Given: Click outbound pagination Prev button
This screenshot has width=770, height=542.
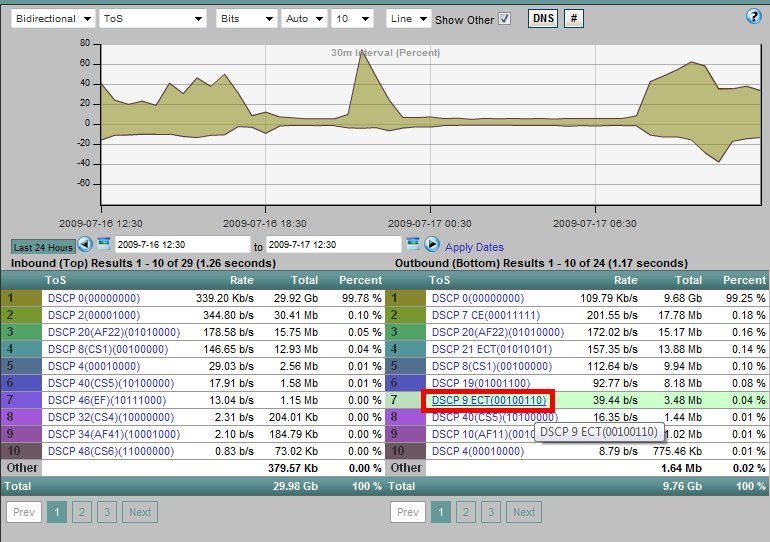Looking at the screenshot, I should [408, 512].
